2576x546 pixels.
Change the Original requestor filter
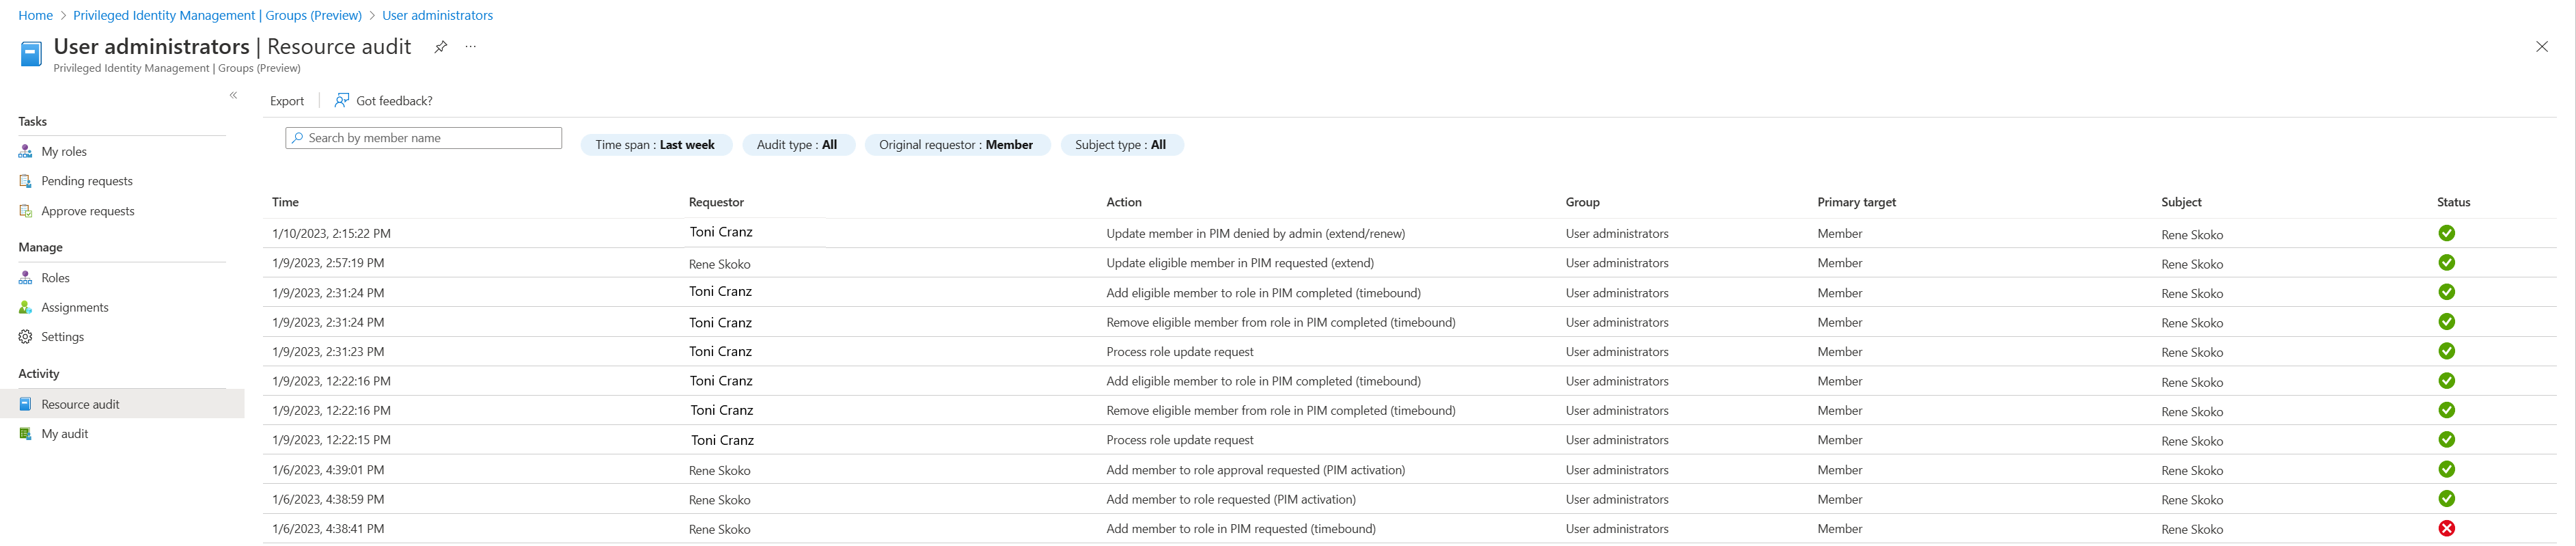point(955,145)
